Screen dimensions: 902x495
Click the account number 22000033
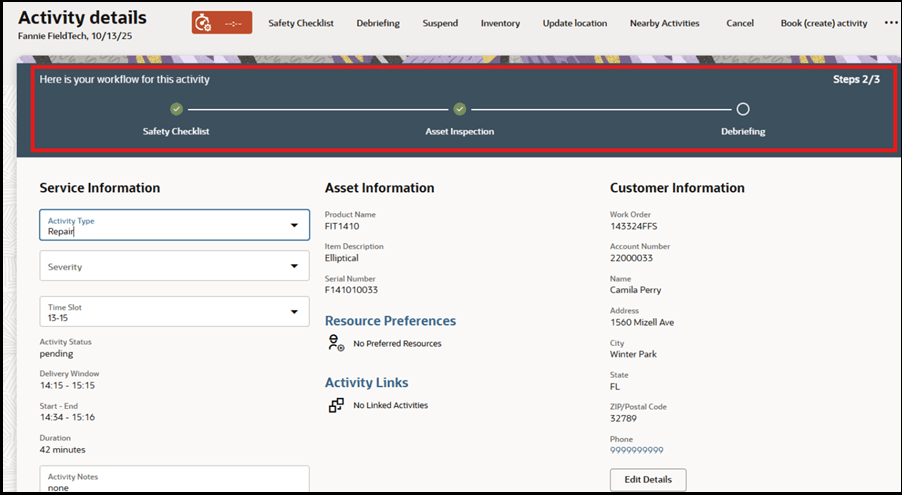click(x=631, y=258)
